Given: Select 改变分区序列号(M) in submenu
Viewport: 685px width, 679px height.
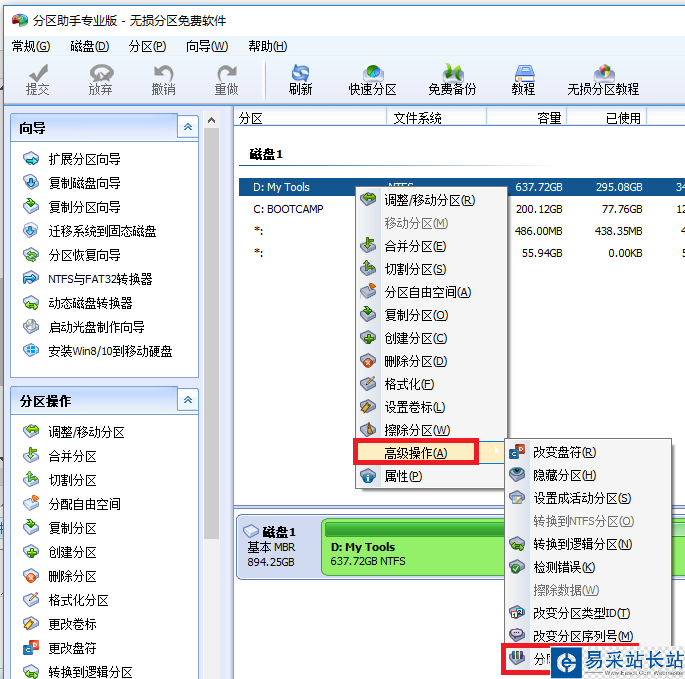Looking at the screenshot, I should [x=588, y=636].
